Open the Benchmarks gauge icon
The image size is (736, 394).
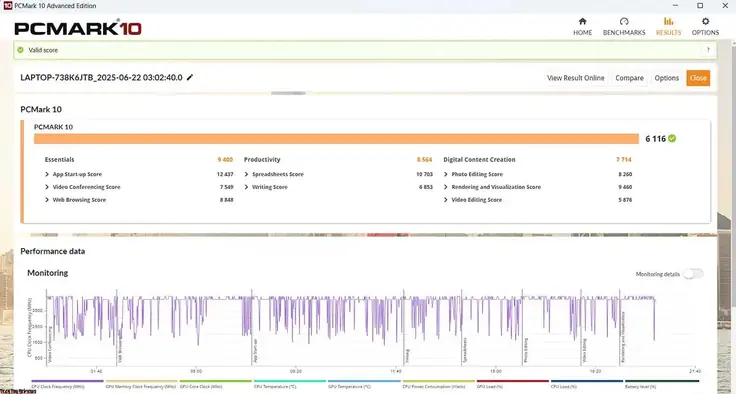624,21
